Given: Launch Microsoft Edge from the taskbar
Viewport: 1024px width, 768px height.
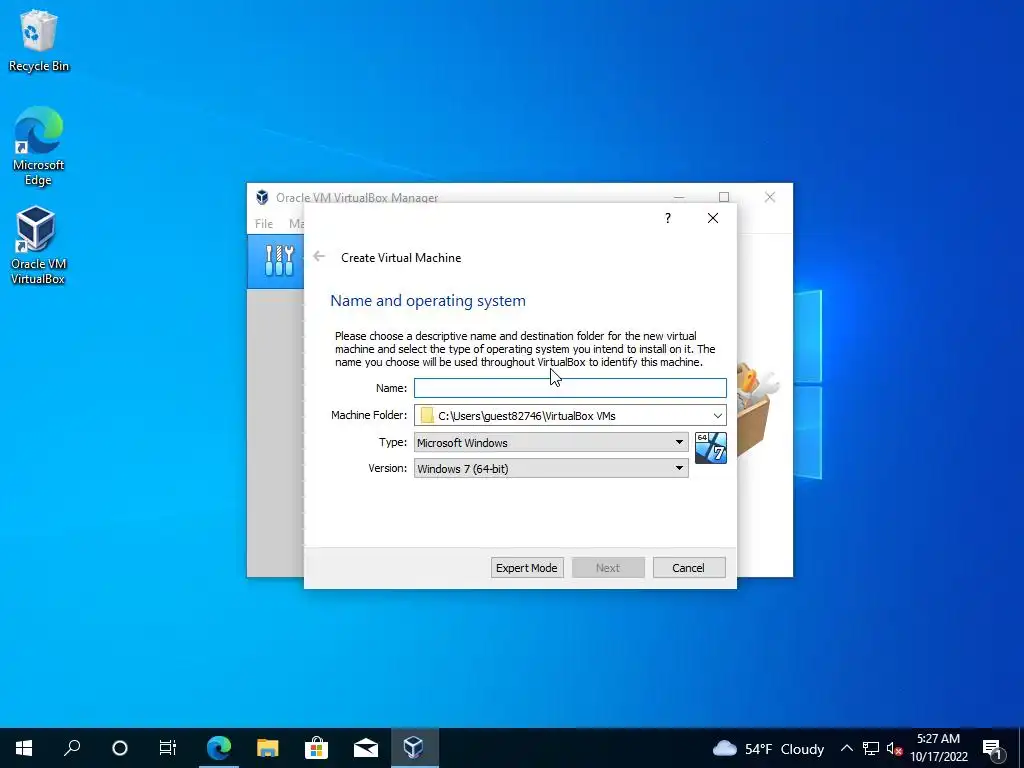Looking at the screenshot, I should point(219,748).
